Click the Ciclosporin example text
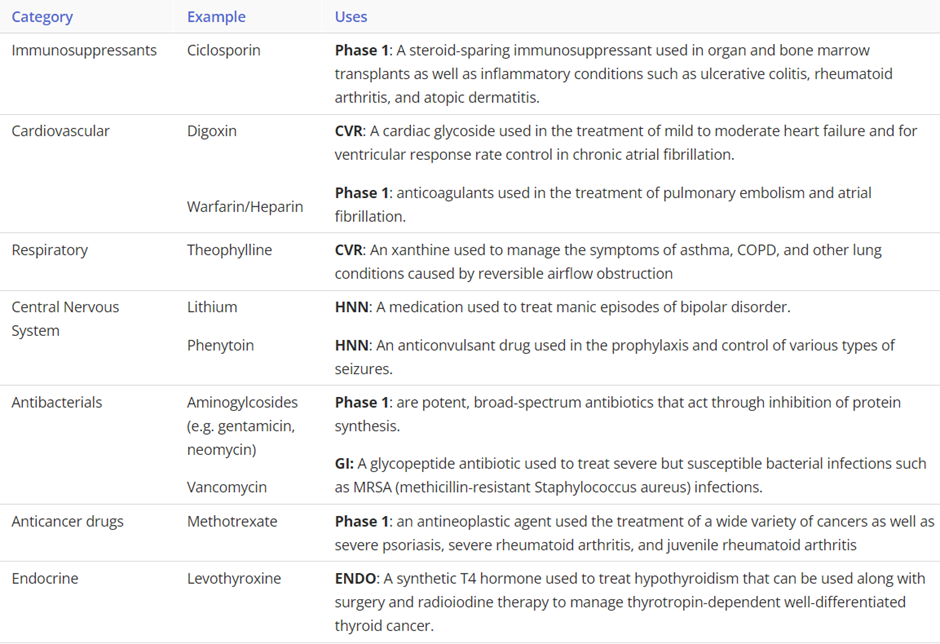The height and width of the screenshot is (644, 940). coord(224,50)
